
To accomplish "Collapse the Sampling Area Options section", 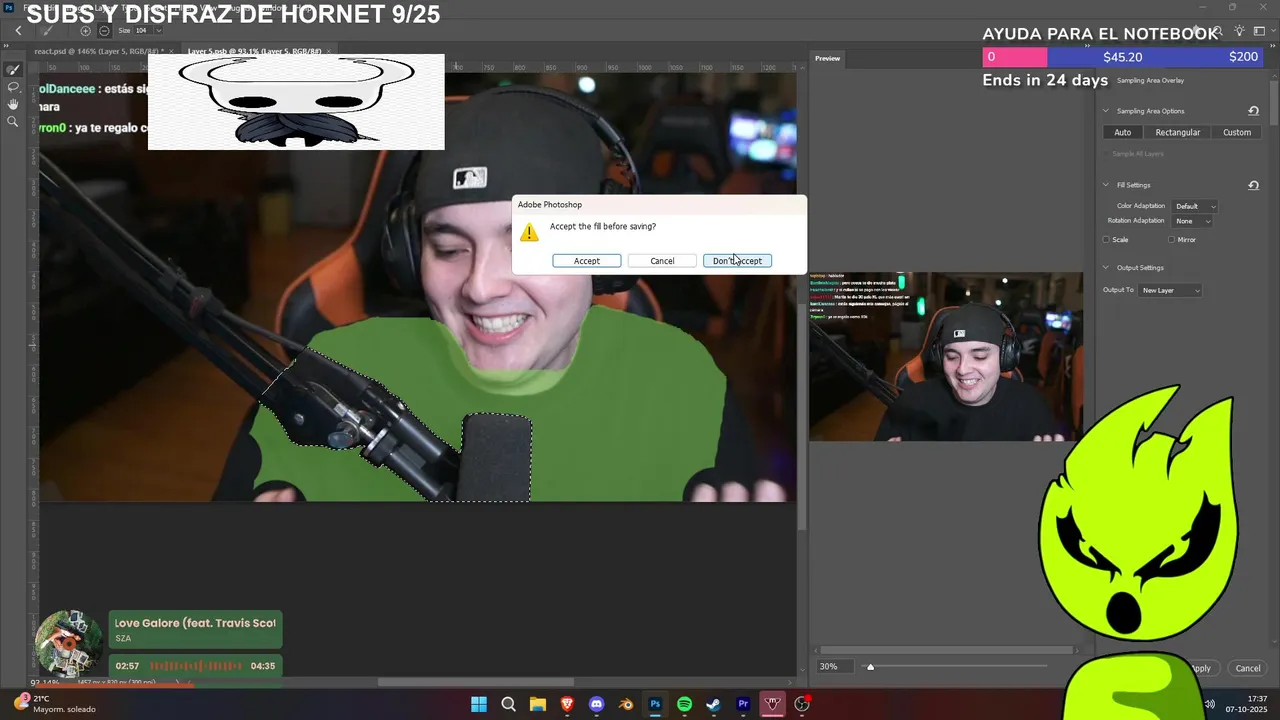I will [1106, 111].
